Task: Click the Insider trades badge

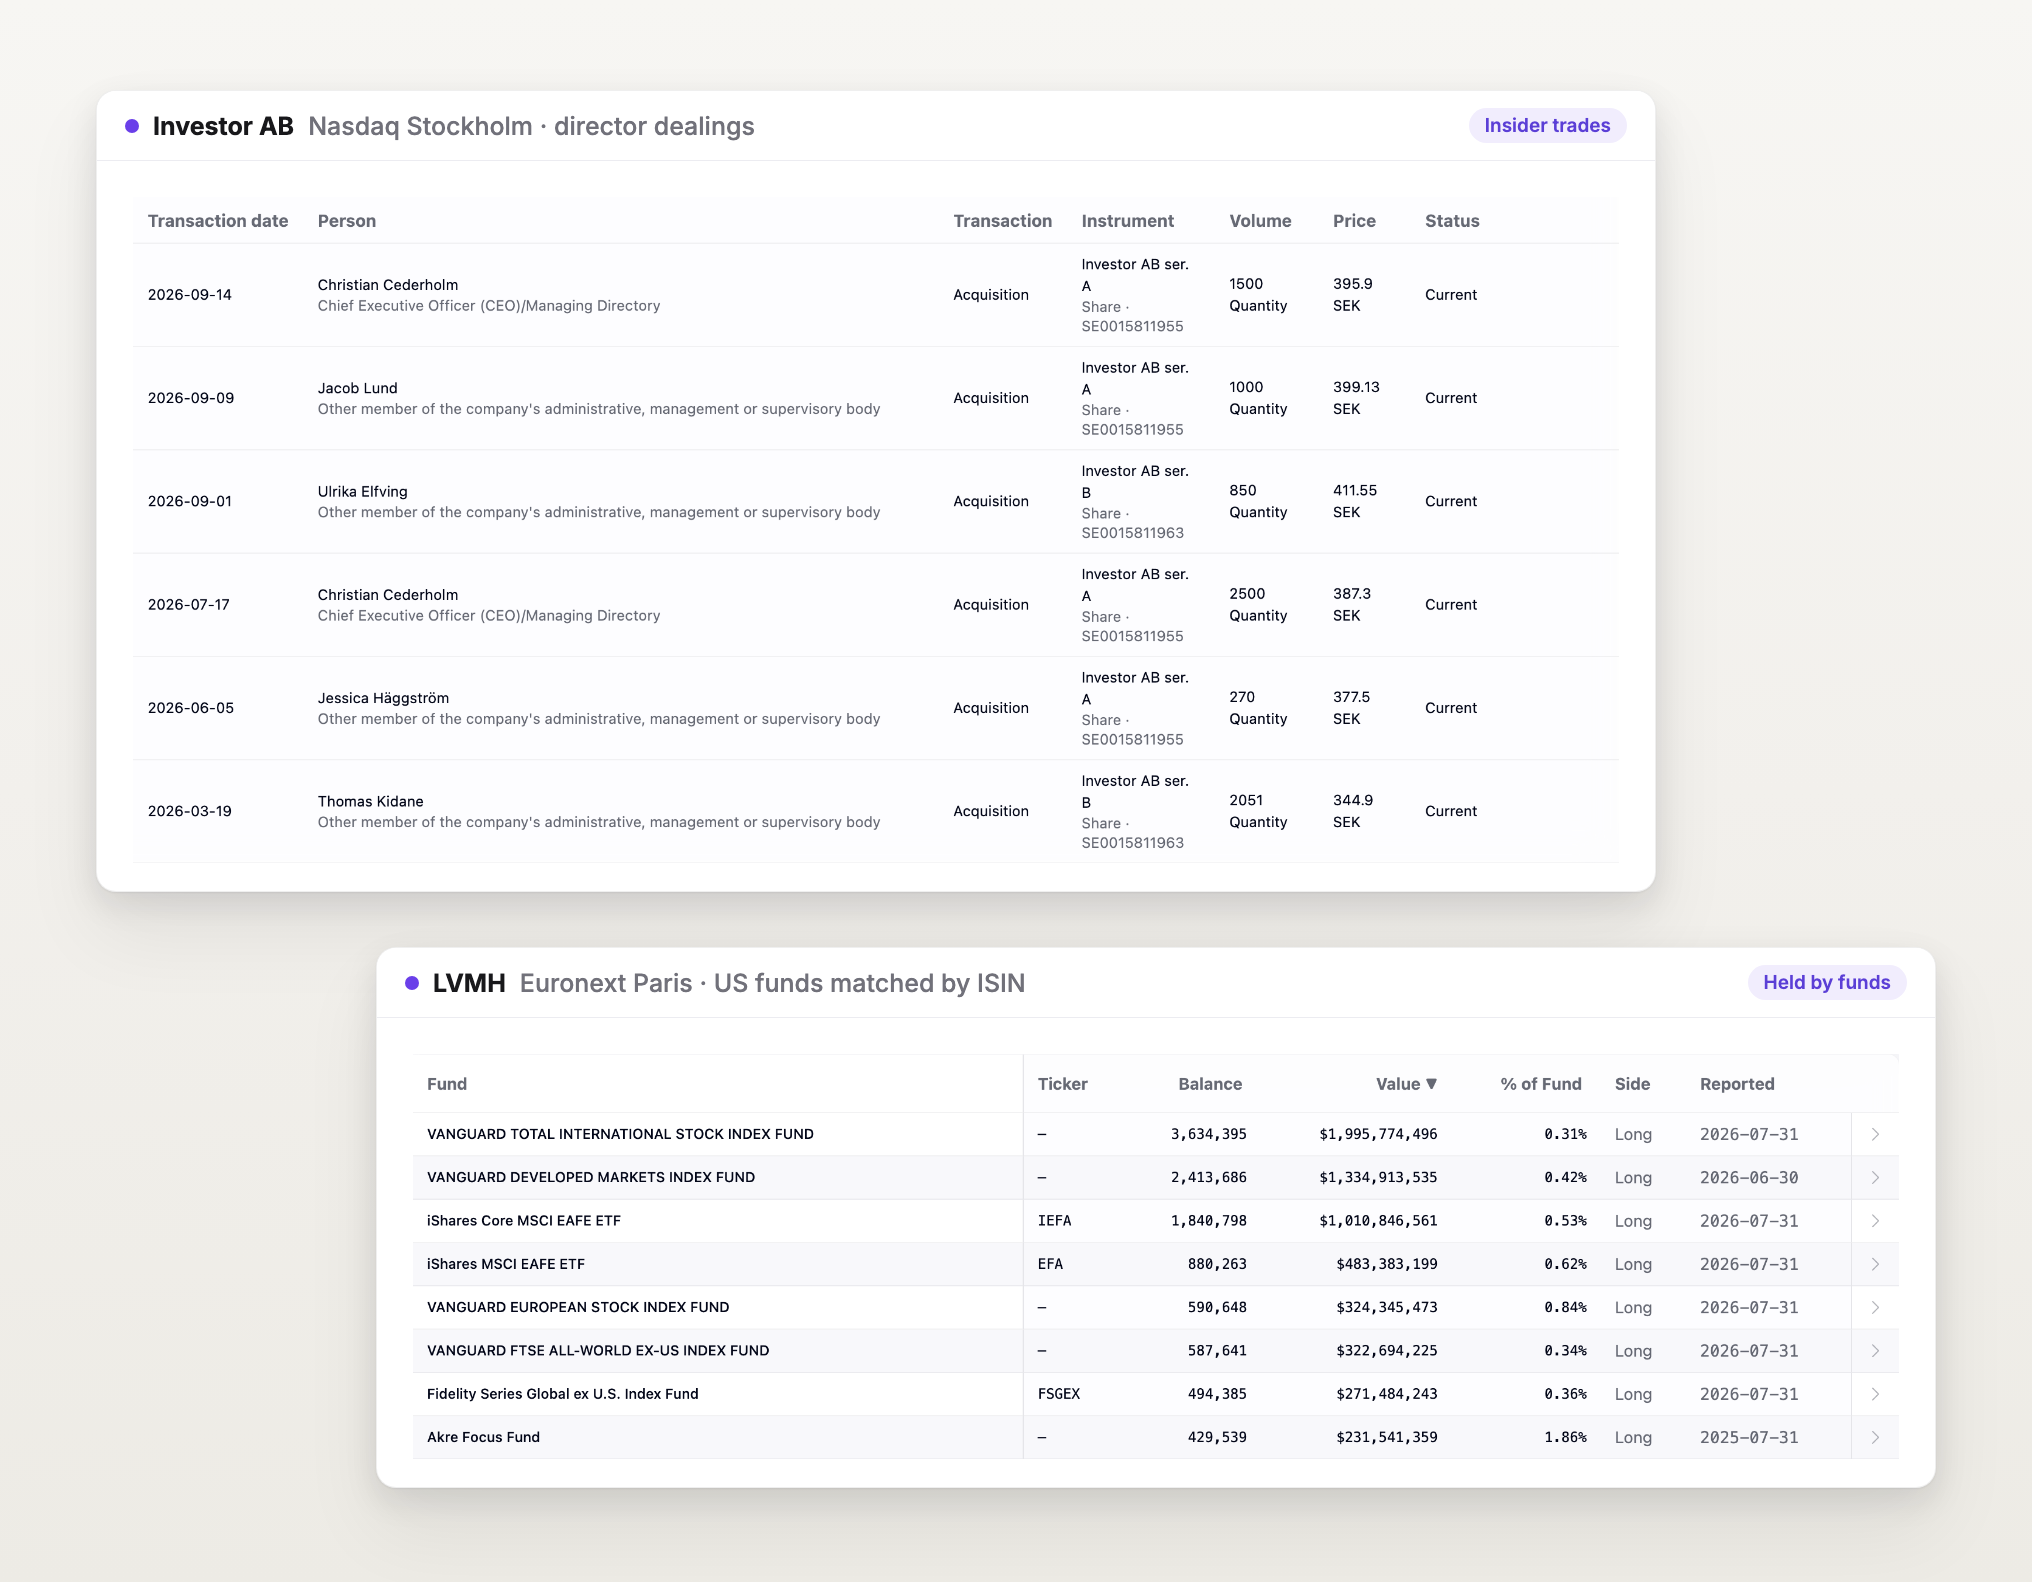Action: point(1547,126)
